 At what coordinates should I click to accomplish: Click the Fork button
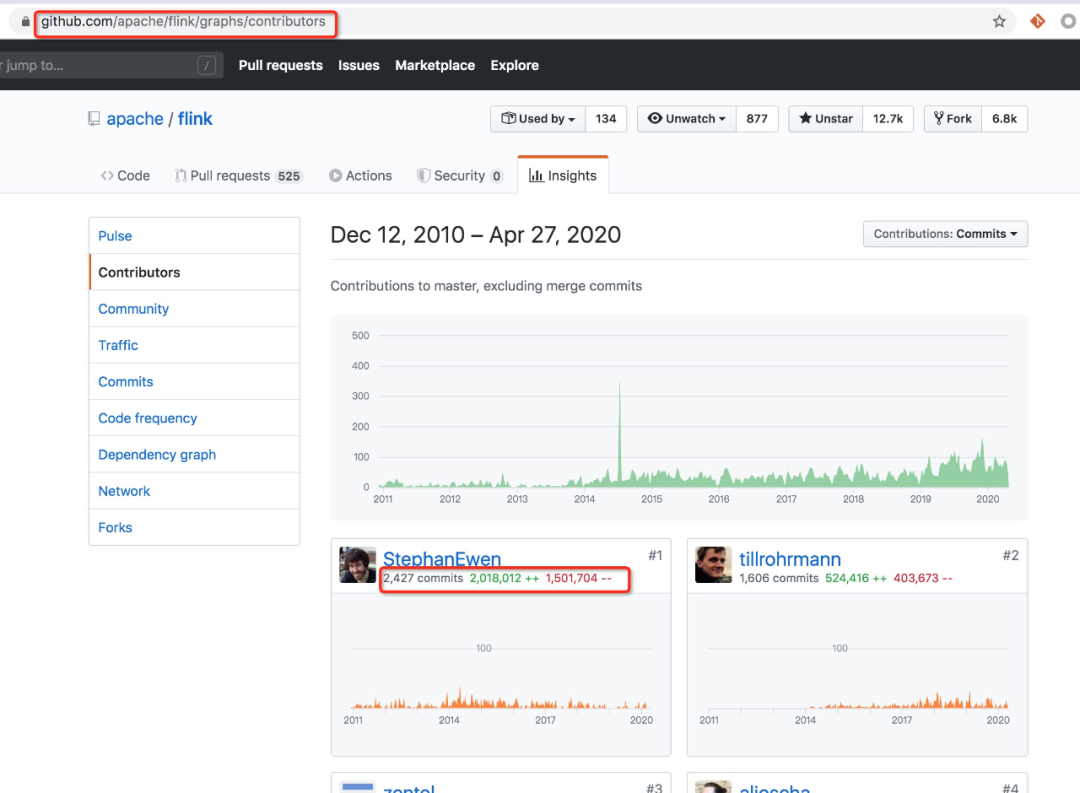[953, 119]
